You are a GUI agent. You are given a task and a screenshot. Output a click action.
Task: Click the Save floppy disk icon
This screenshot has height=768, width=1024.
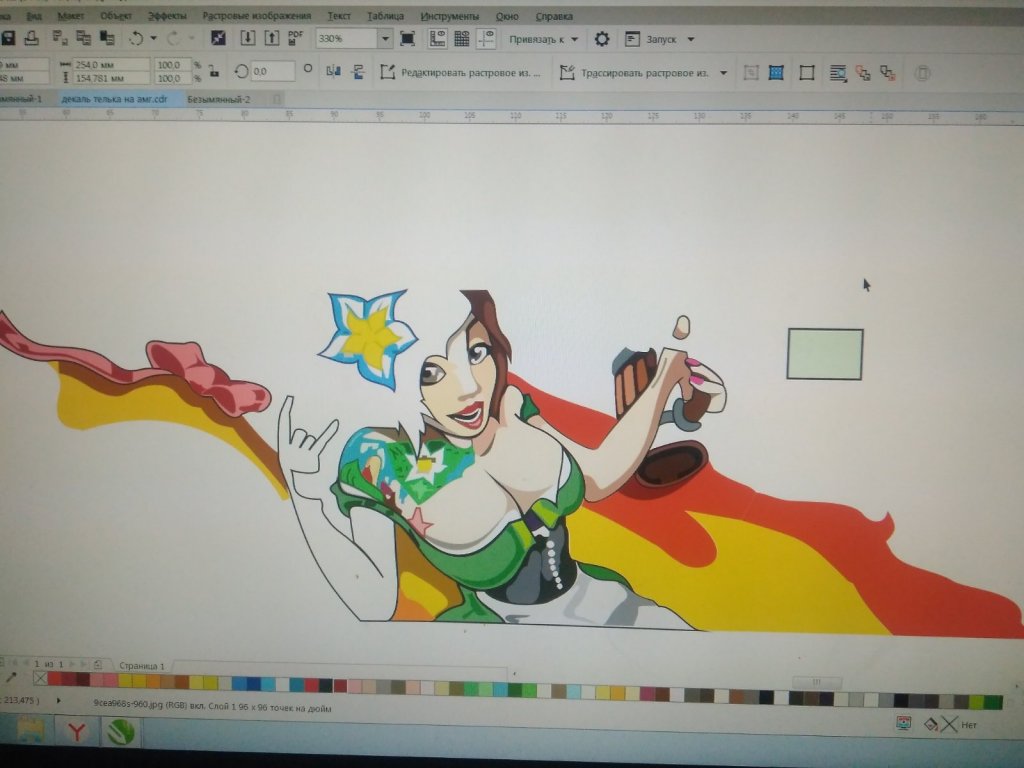click(8, 38)
